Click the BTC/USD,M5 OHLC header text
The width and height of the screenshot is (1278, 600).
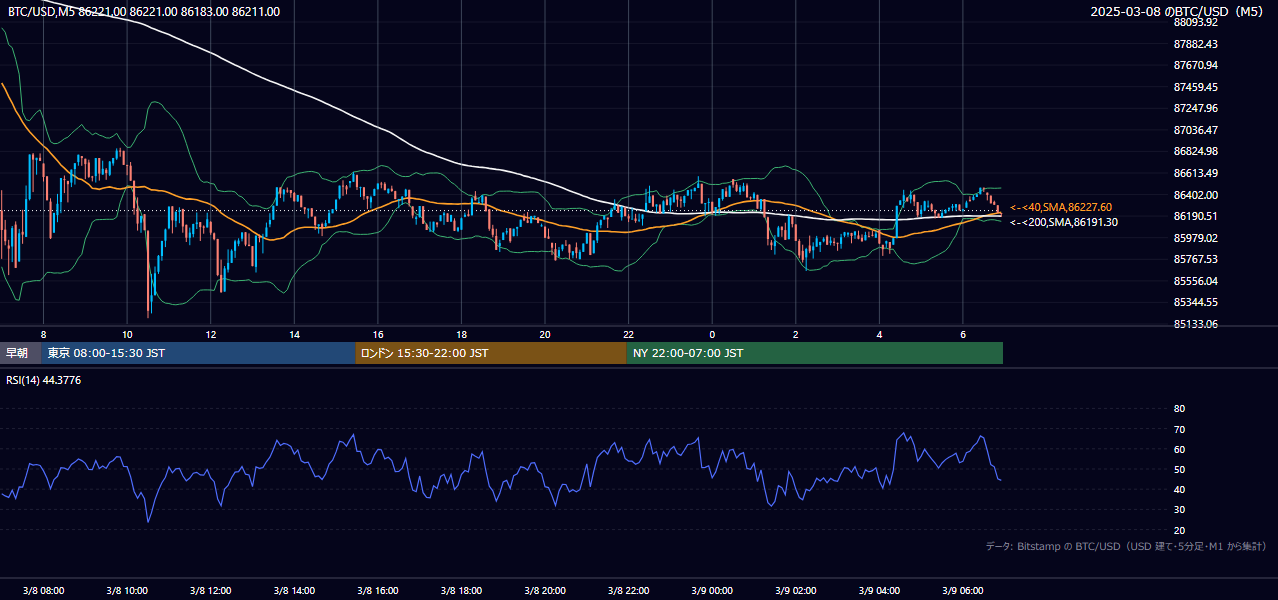(x=144, y=12)
